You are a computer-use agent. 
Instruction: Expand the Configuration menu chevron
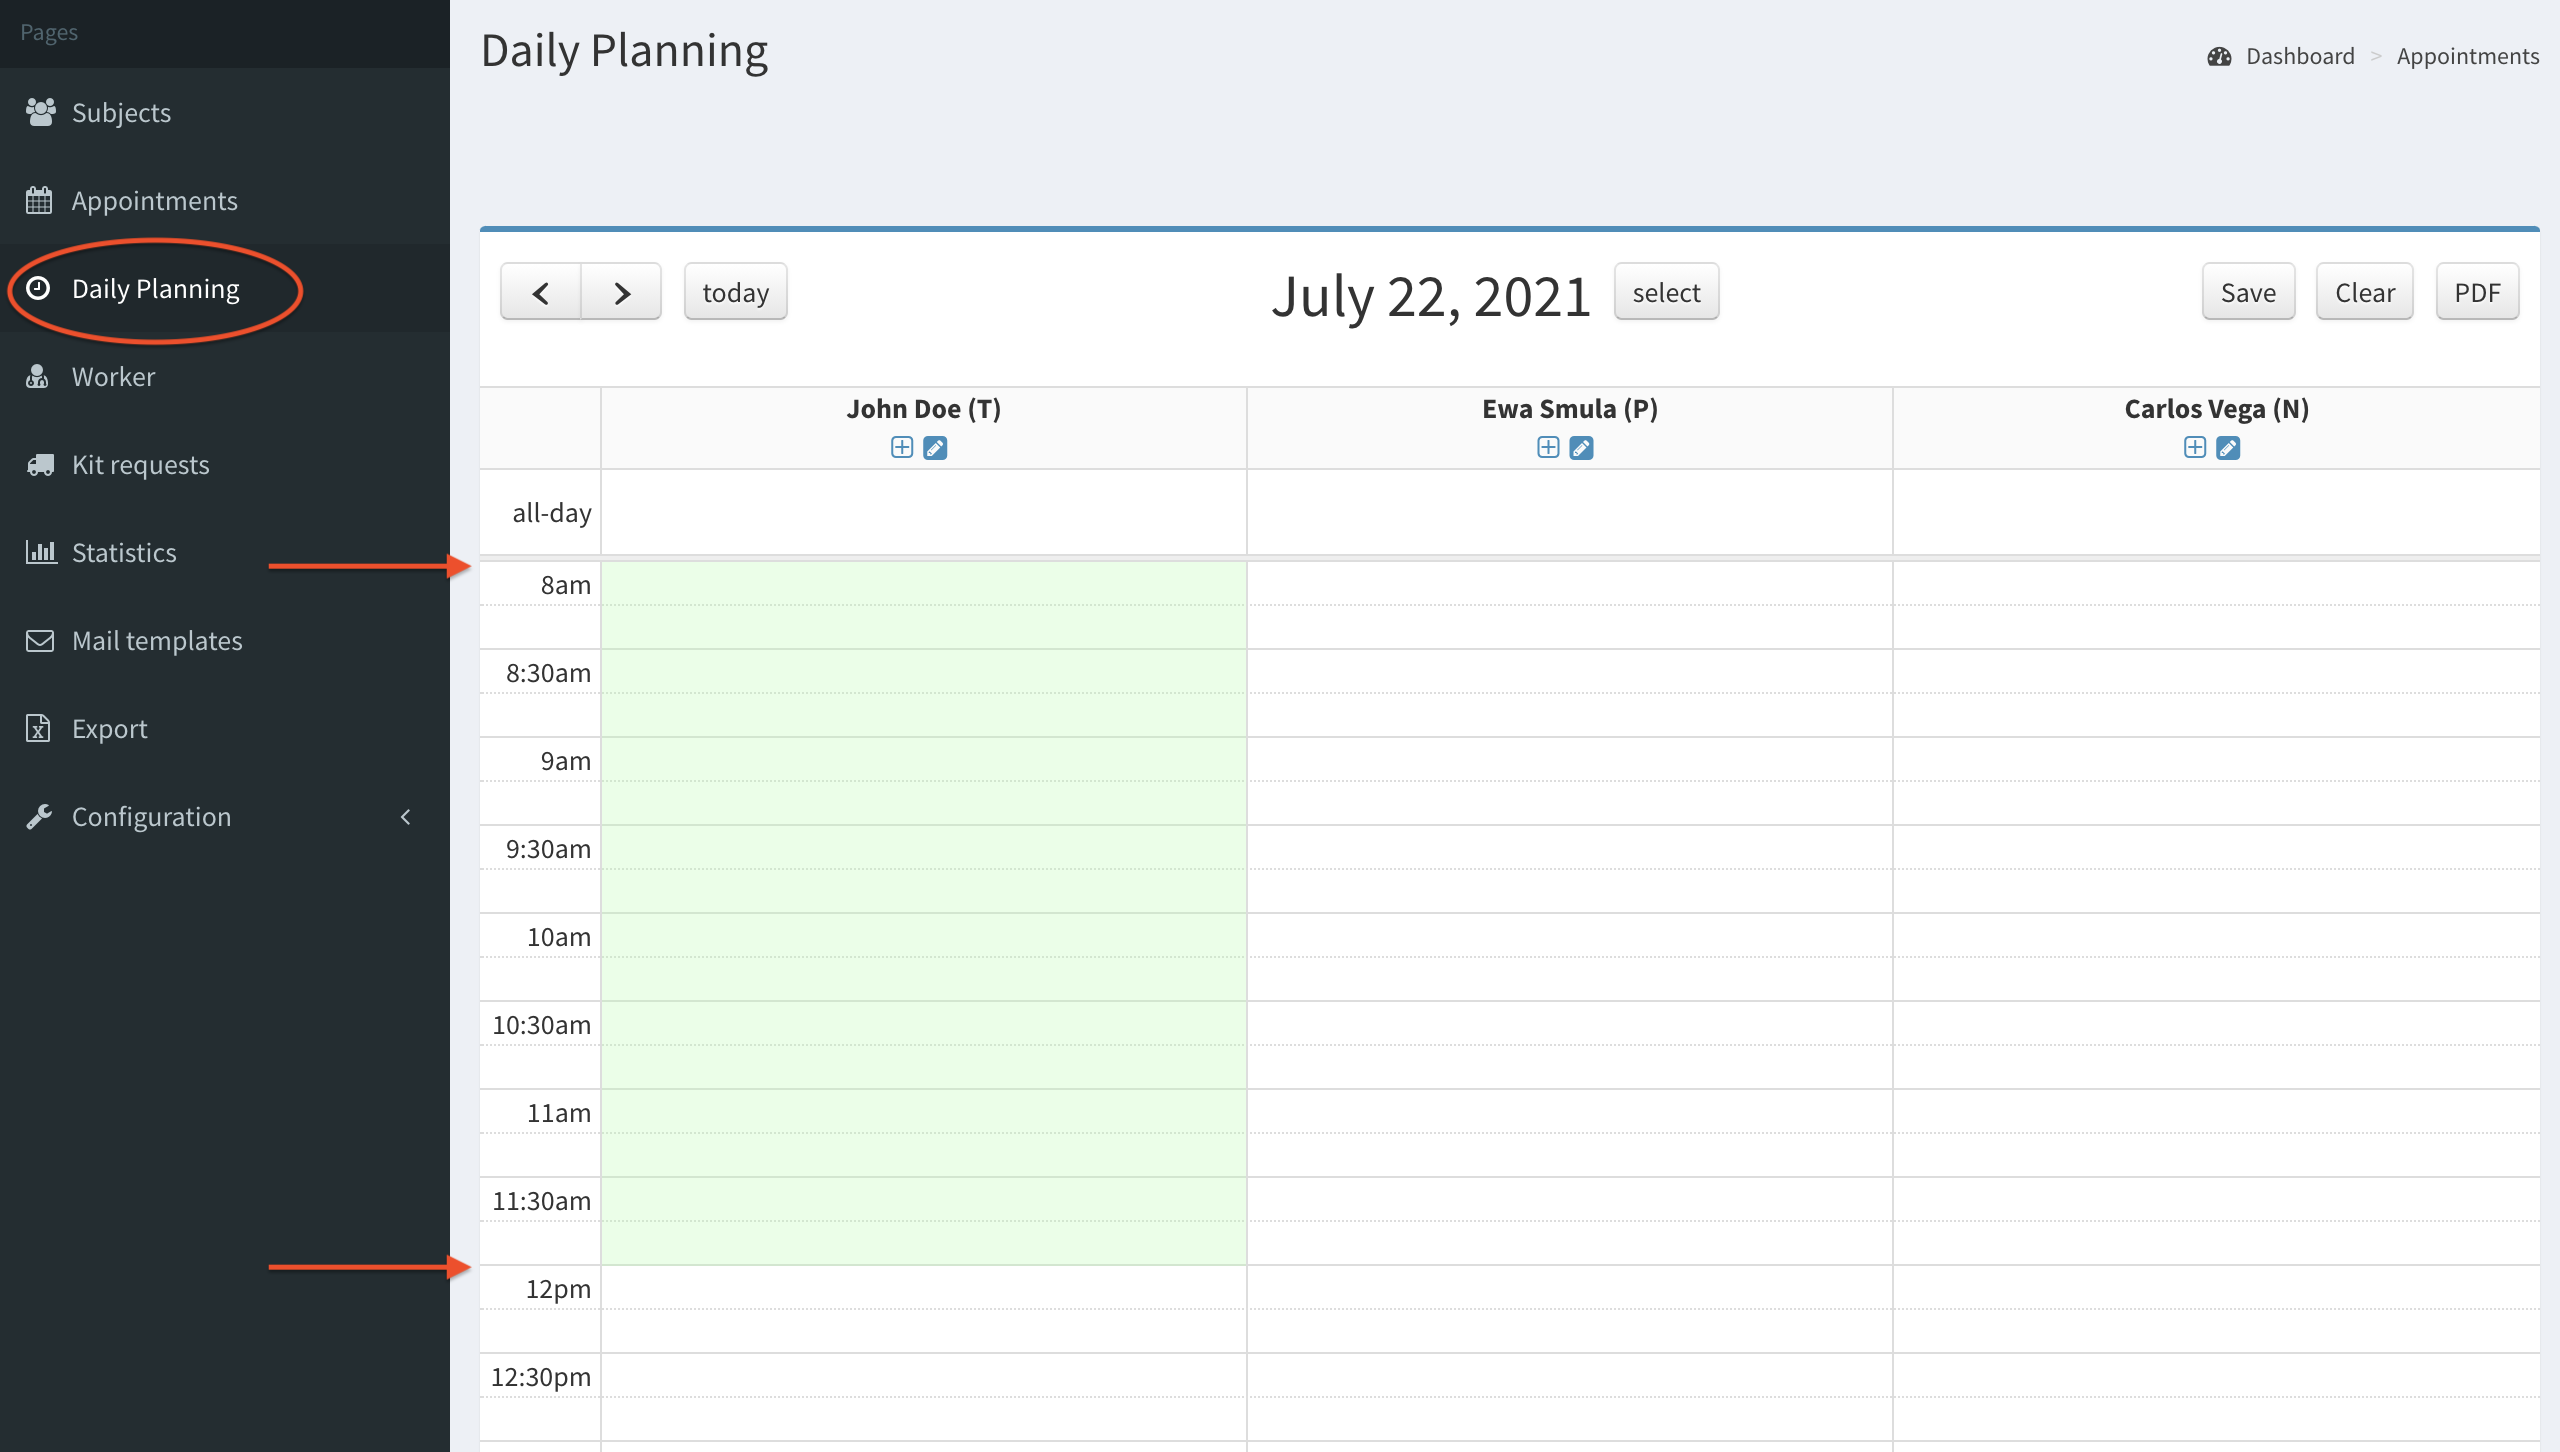(405, 817)
